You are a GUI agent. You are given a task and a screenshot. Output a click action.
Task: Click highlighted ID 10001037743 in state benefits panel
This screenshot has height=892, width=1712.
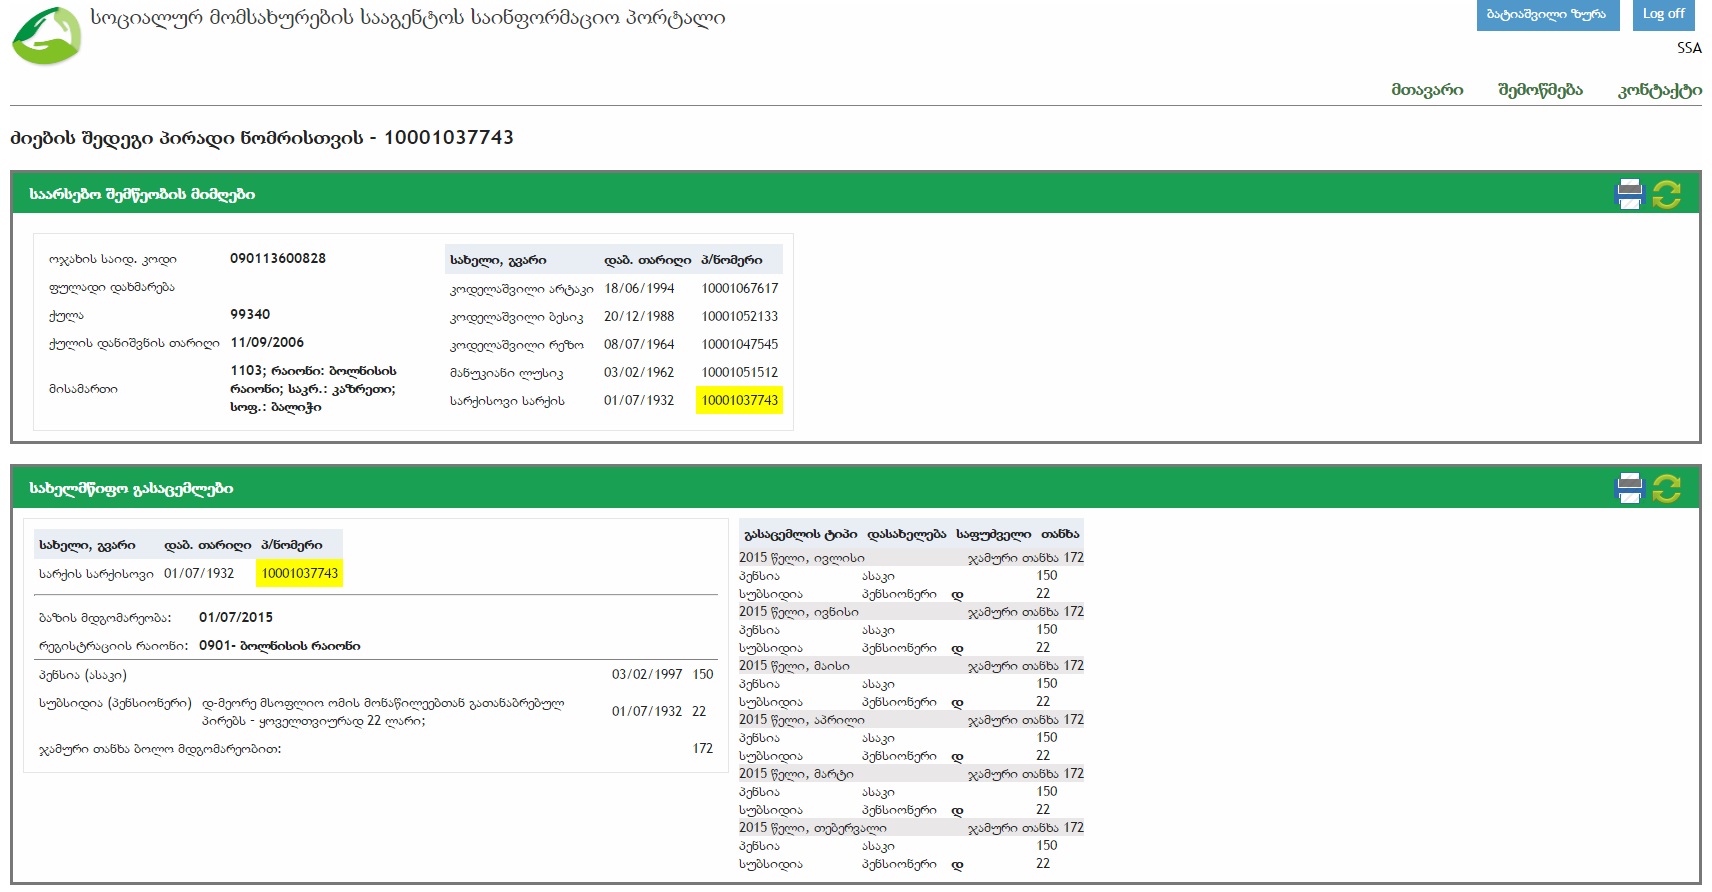tap(300, 573)
